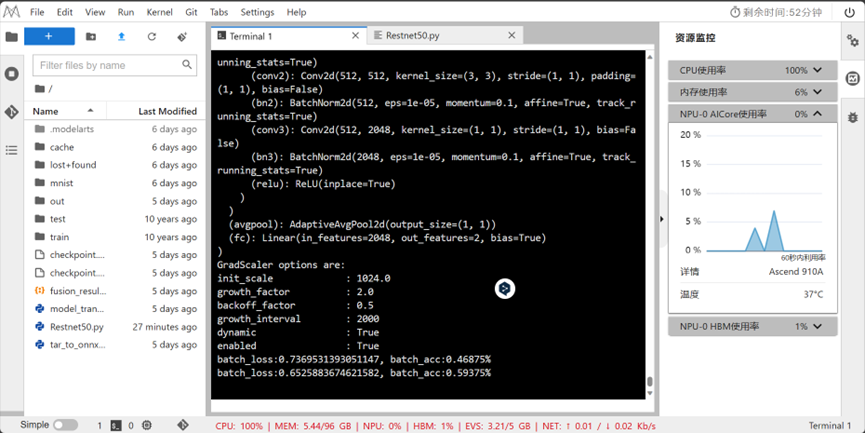865x433 pixels.
Task: Select the mnist folder
Action: click(x=115, y=183)
